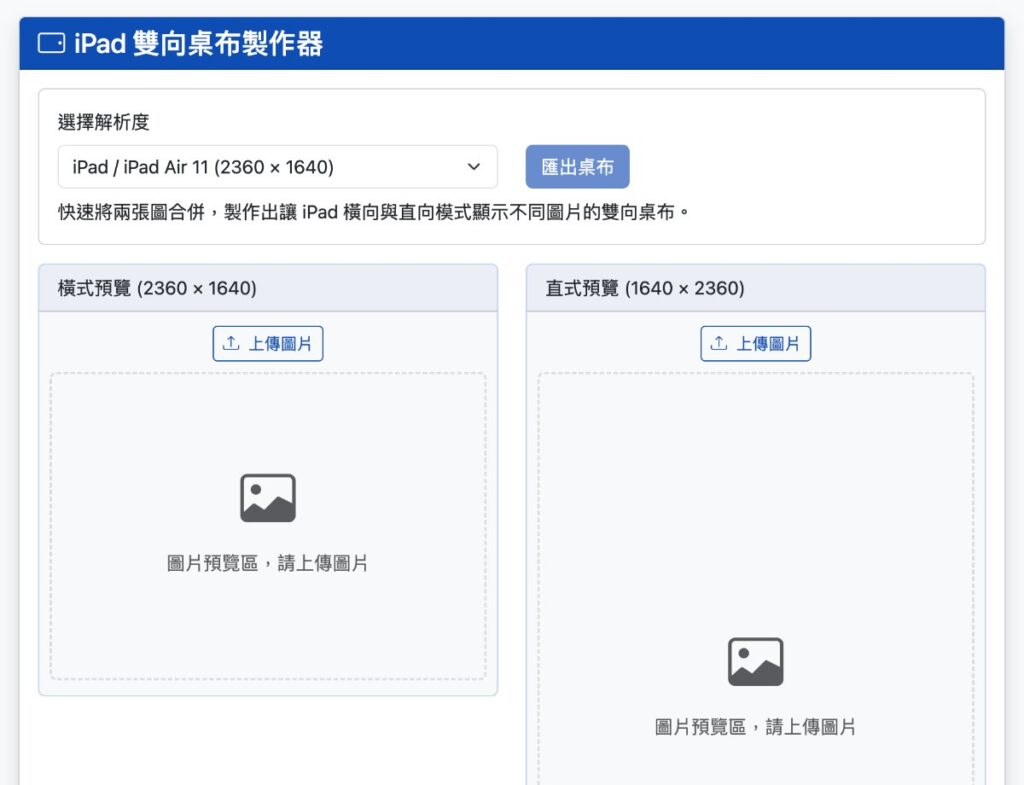Click the iPad 雙向桌布製作器 title text
This screenshot has width=1024, height=785.
click(x=198, y=44)
